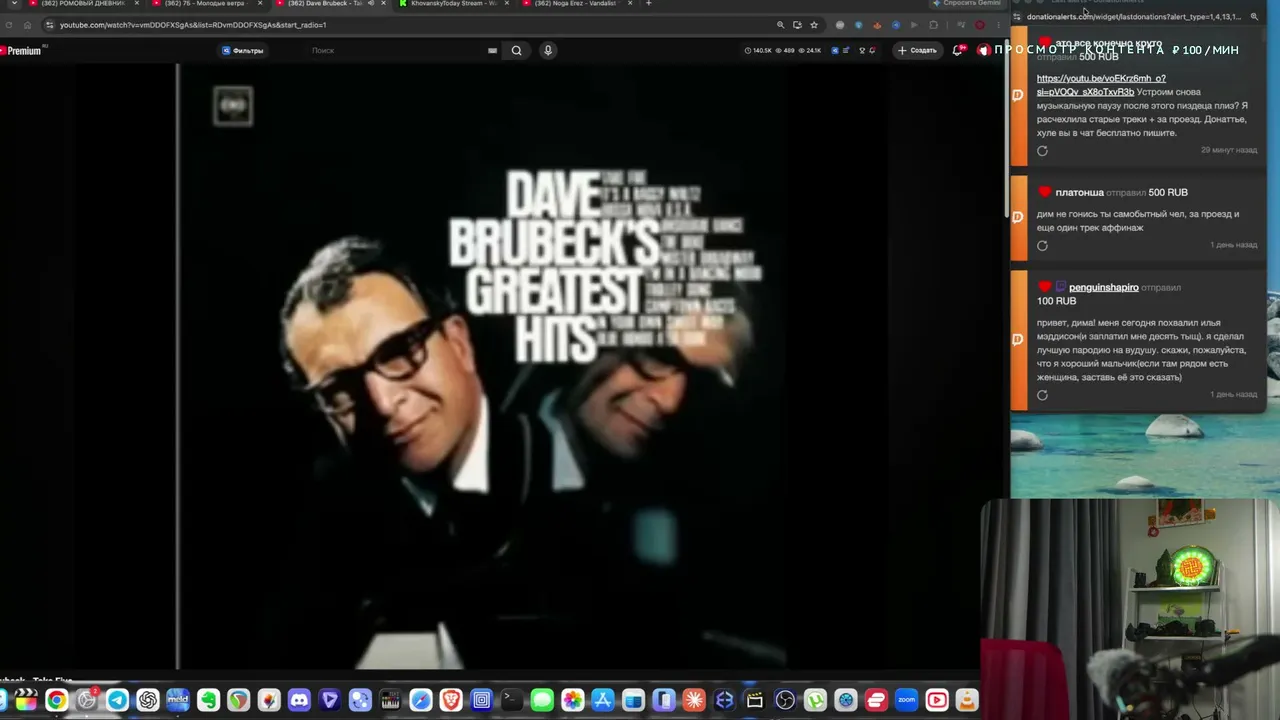Click the 100 RUB amount from penguinshapiro
This screenshot has height=720, width=1280.
point(1056,301)
